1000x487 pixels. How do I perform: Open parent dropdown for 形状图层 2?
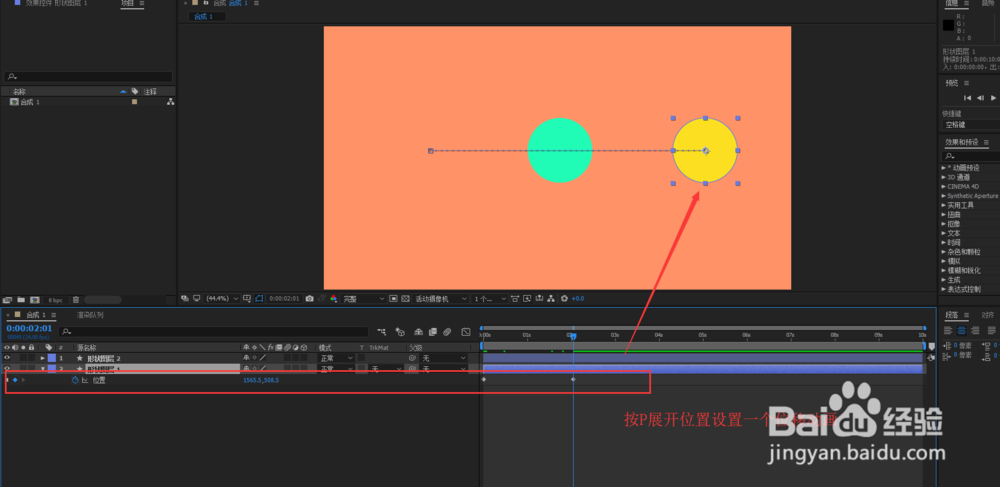(x=443, y=358)
